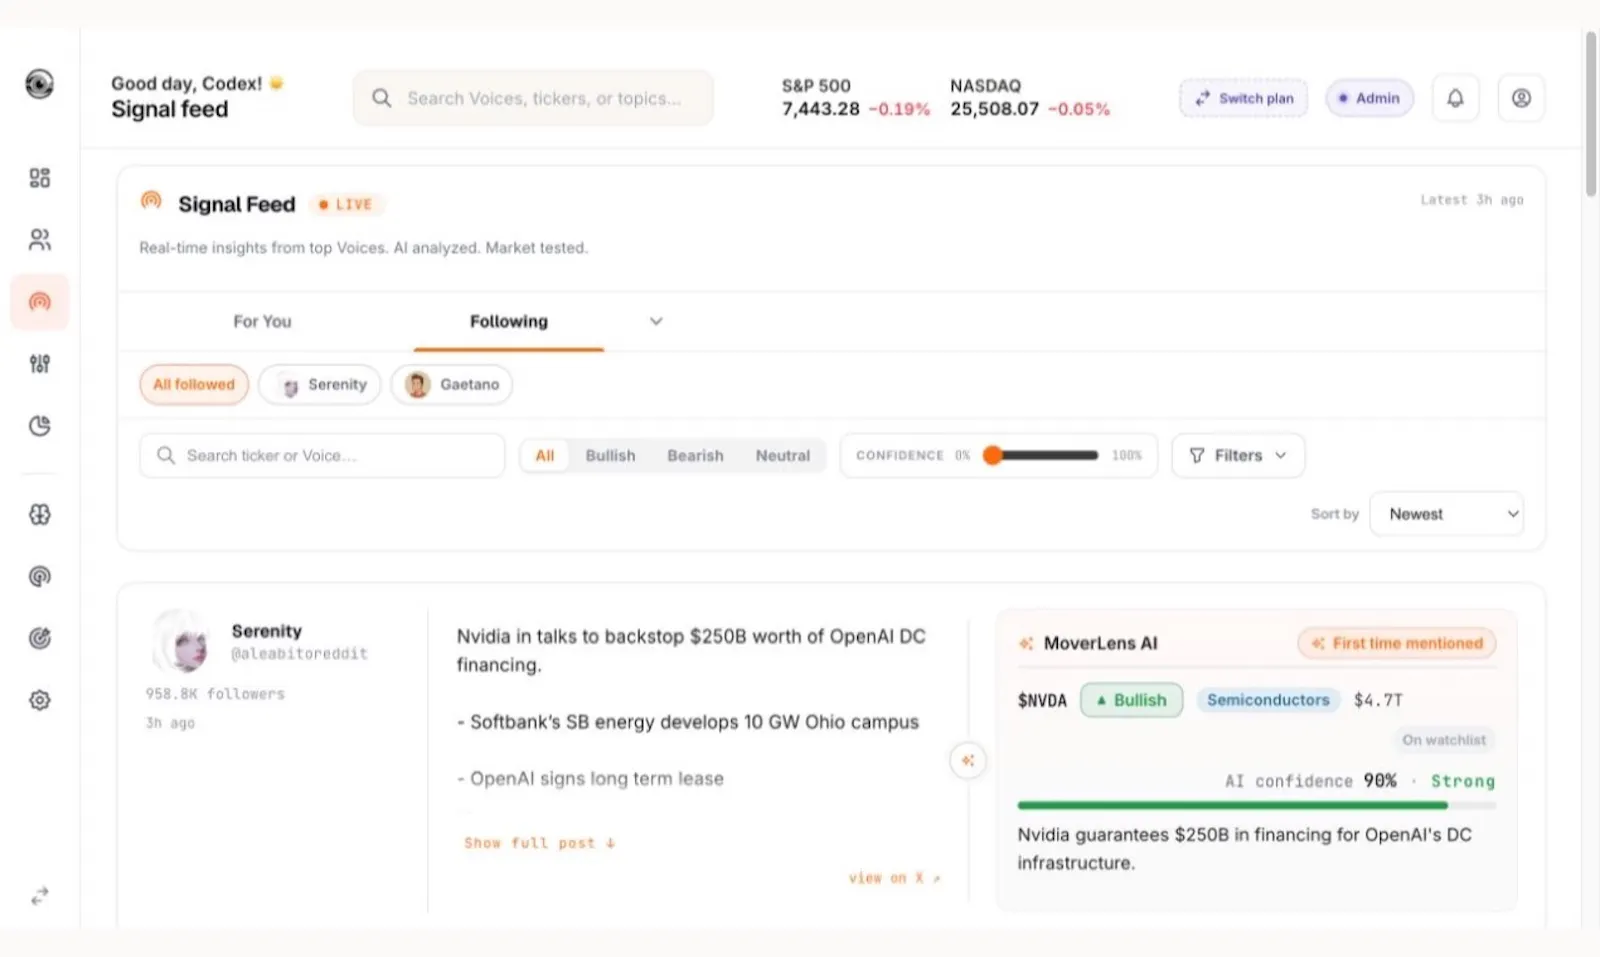Open notifications bell
This screenshot has height=957, width=1600.
1455,98
